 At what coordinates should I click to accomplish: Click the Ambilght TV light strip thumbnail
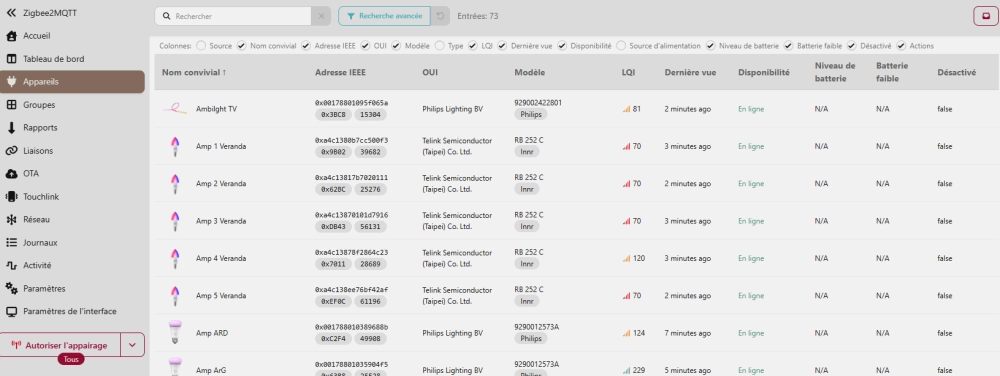tap(175, 109)
